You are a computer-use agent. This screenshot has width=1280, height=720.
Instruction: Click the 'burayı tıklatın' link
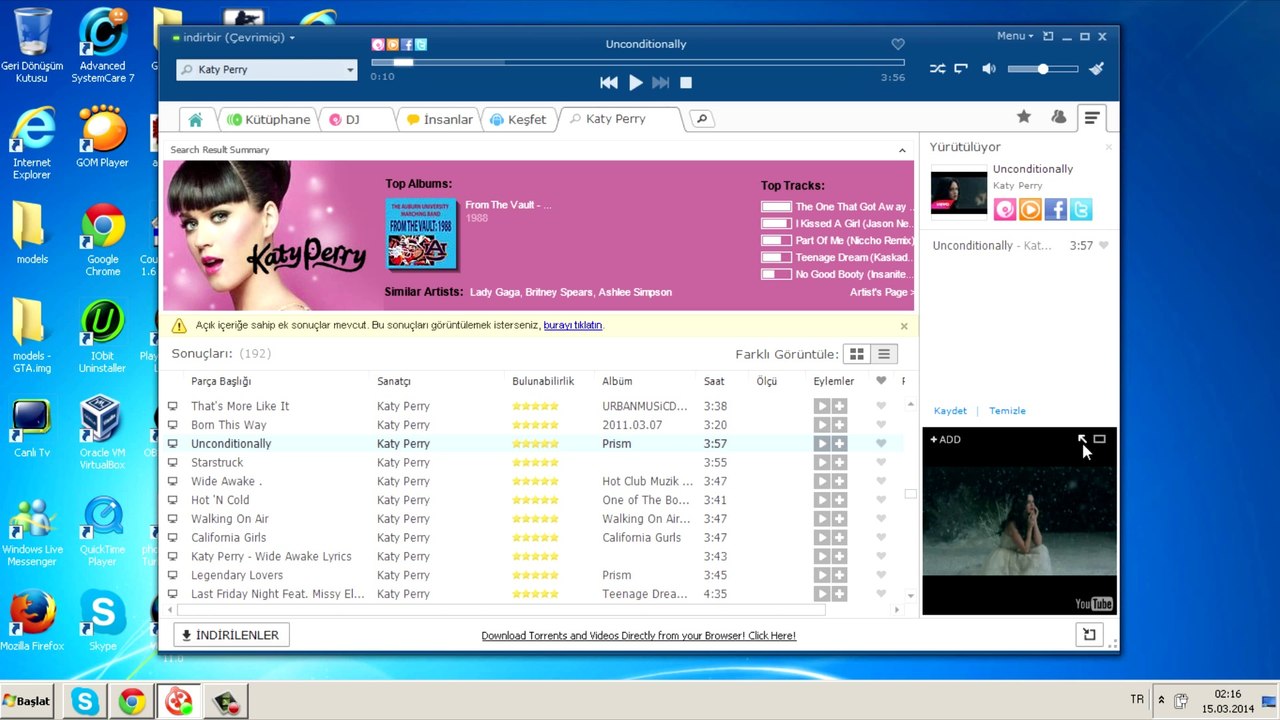[573, 325]
